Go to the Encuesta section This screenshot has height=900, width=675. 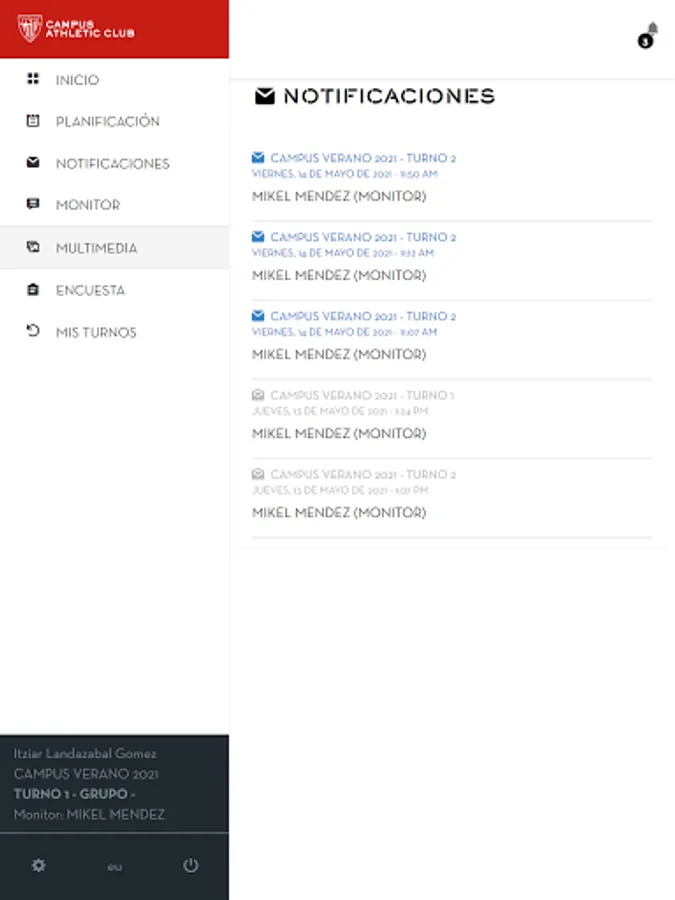[115, 290]
